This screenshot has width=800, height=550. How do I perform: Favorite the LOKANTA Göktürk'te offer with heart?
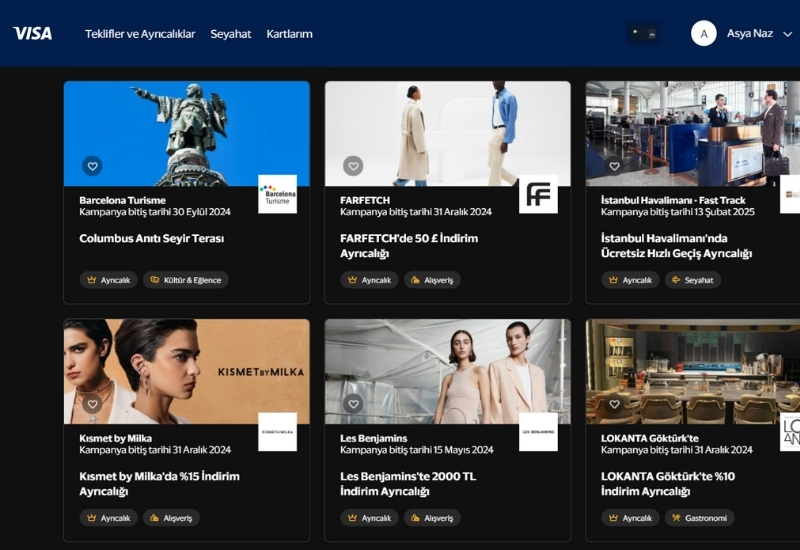(614, 404)
